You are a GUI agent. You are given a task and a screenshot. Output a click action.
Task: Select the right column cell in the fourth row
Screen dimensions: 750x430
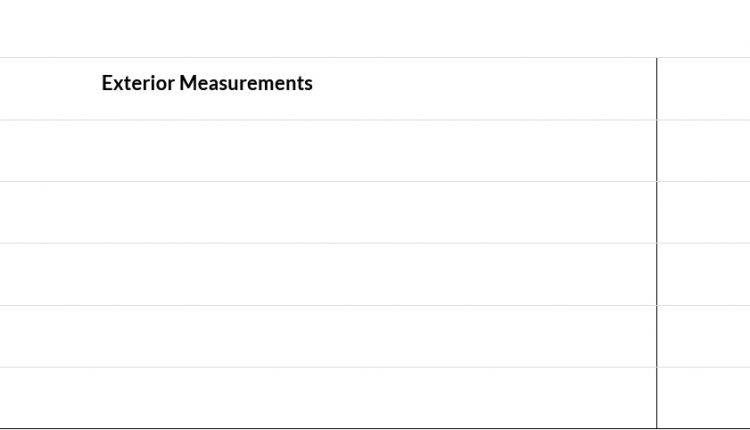click(x=704, y=274)
